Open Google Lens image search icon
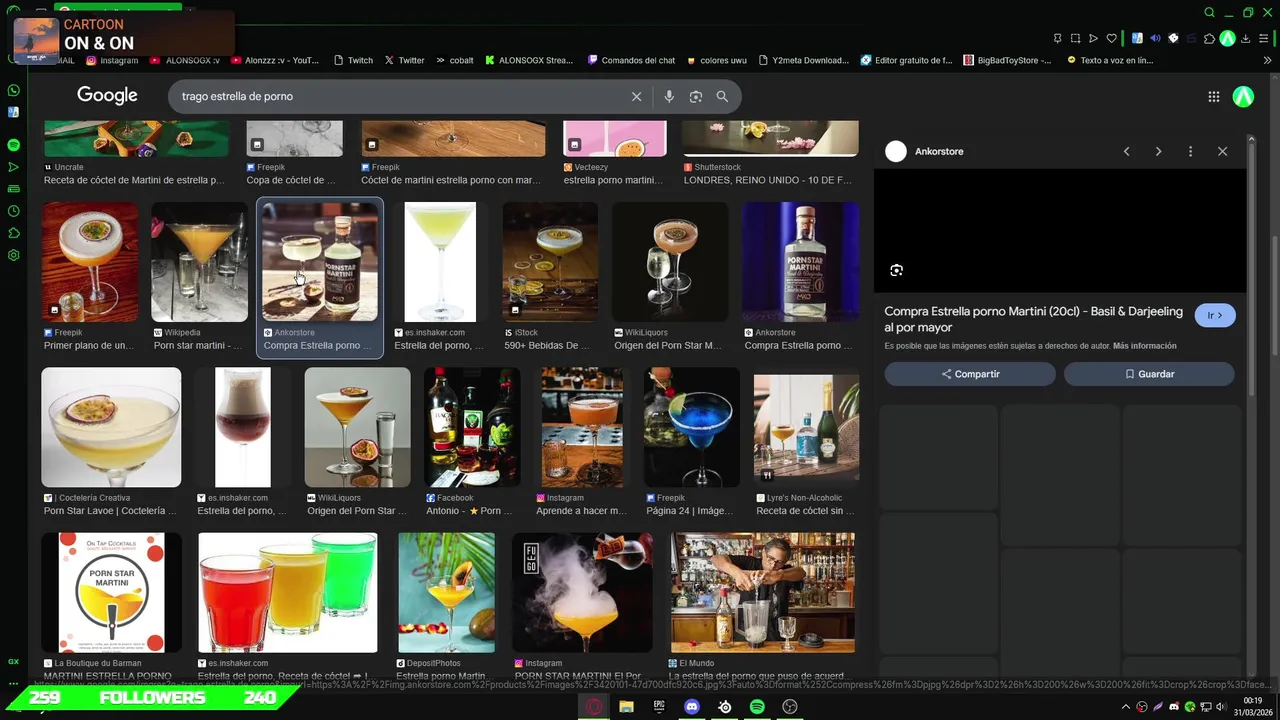 pos(696,97)
